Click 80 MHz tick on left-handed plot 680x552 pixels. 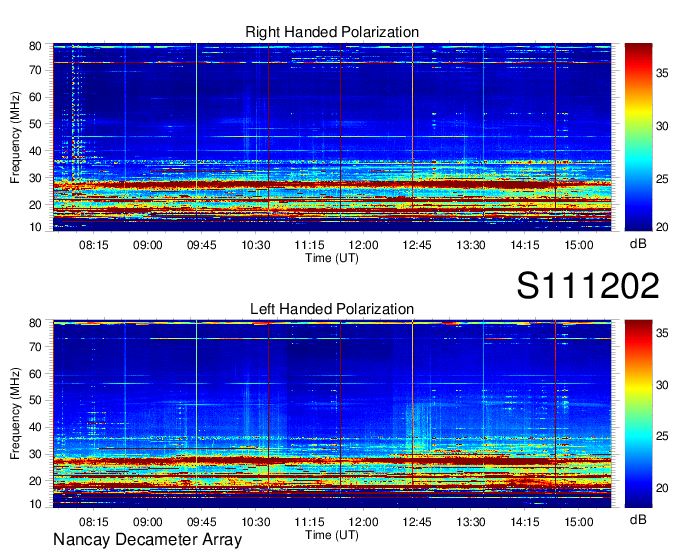[35, 323]
